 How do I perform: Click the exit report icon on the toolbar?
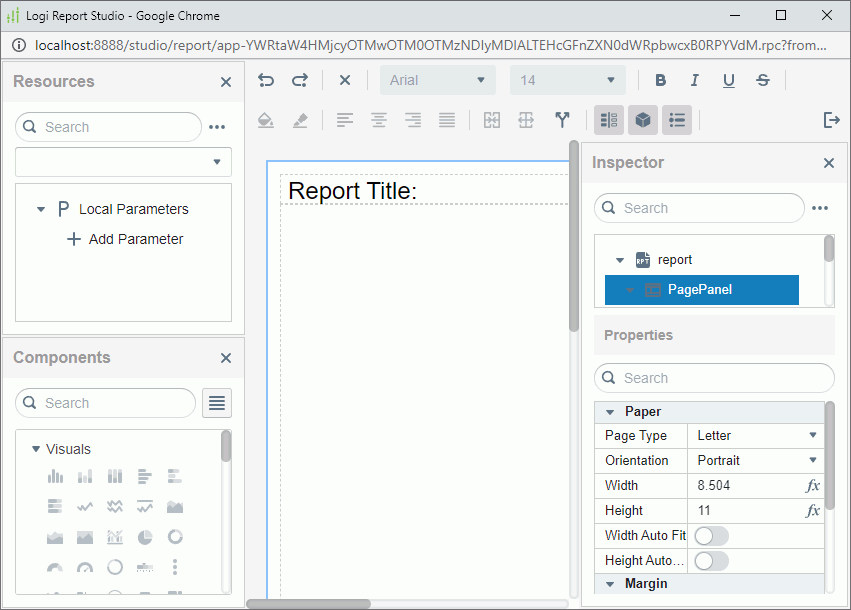(831, 120)
